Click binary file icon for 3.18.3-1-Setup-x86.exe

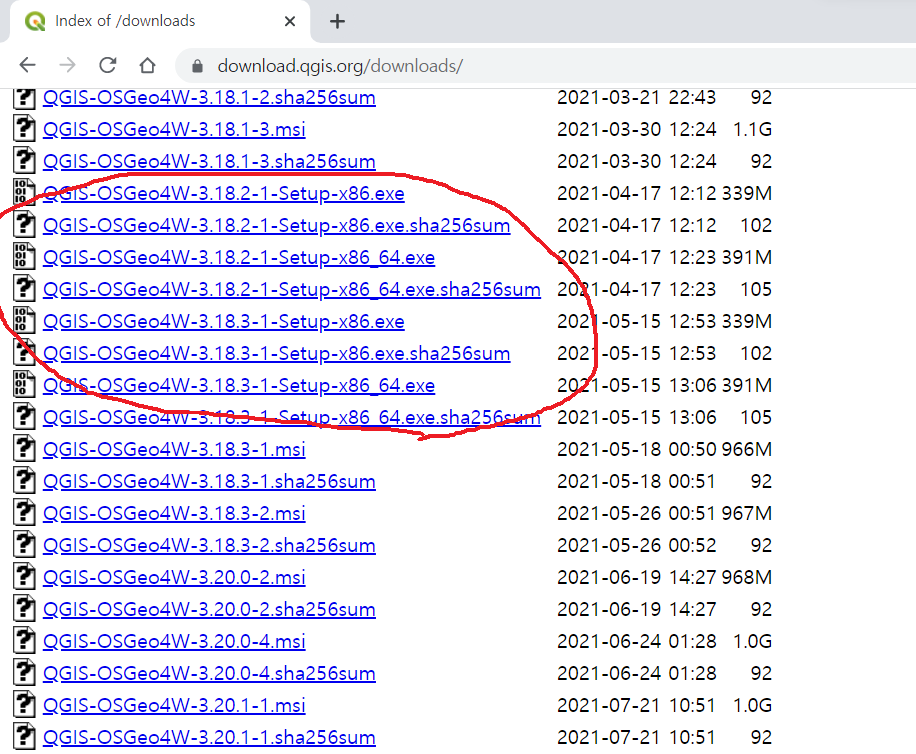pos(24,319)
